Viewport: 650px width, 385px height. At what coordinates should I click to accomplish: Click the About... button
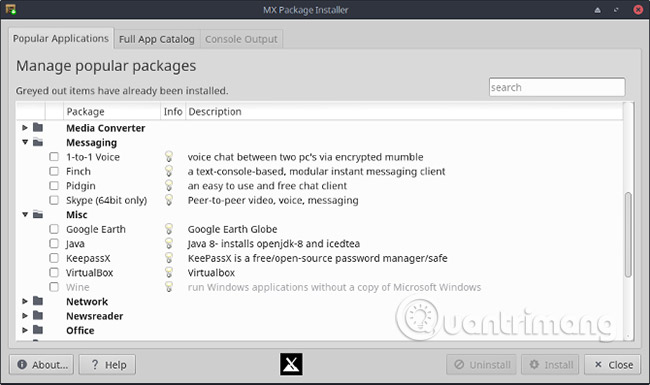point(41,365)
